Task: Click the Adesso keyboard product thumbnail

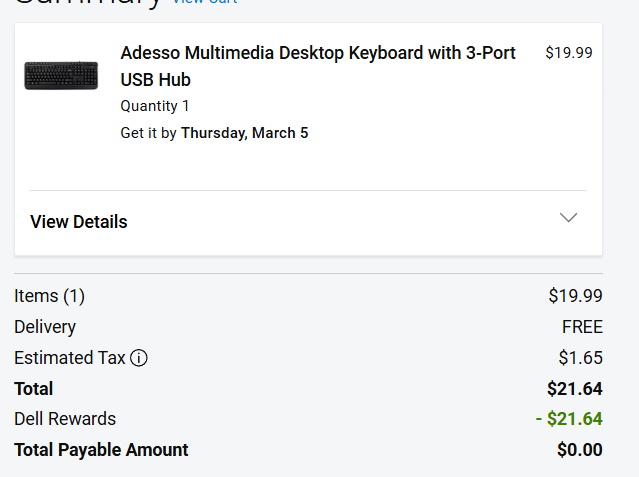Action: [61, 75]
